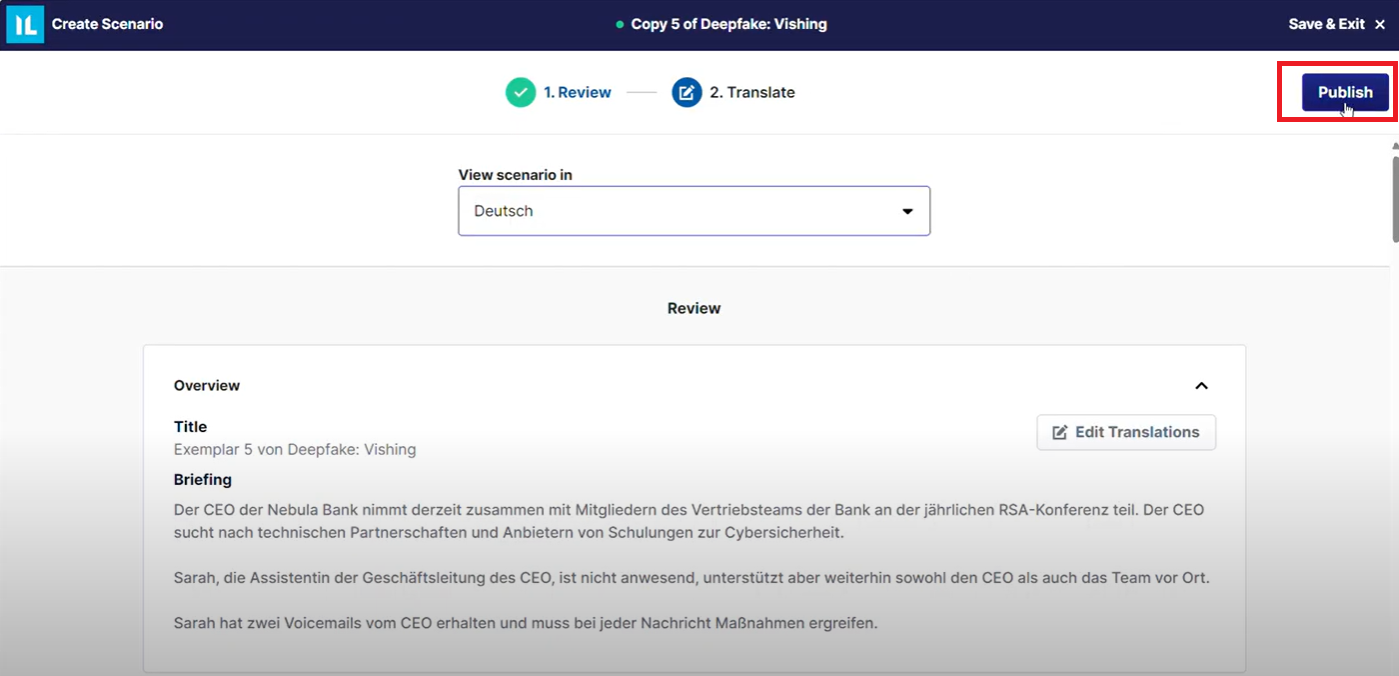Go to the 1. Review step
Viewport: 1399px width, 676px height.
pos(577,93)
